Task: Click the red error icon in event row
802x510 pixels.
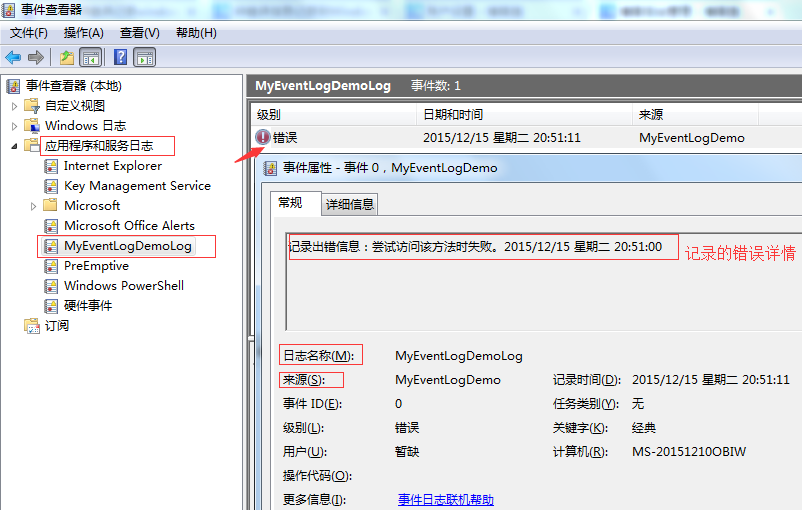Action: [x=262, y=137]
